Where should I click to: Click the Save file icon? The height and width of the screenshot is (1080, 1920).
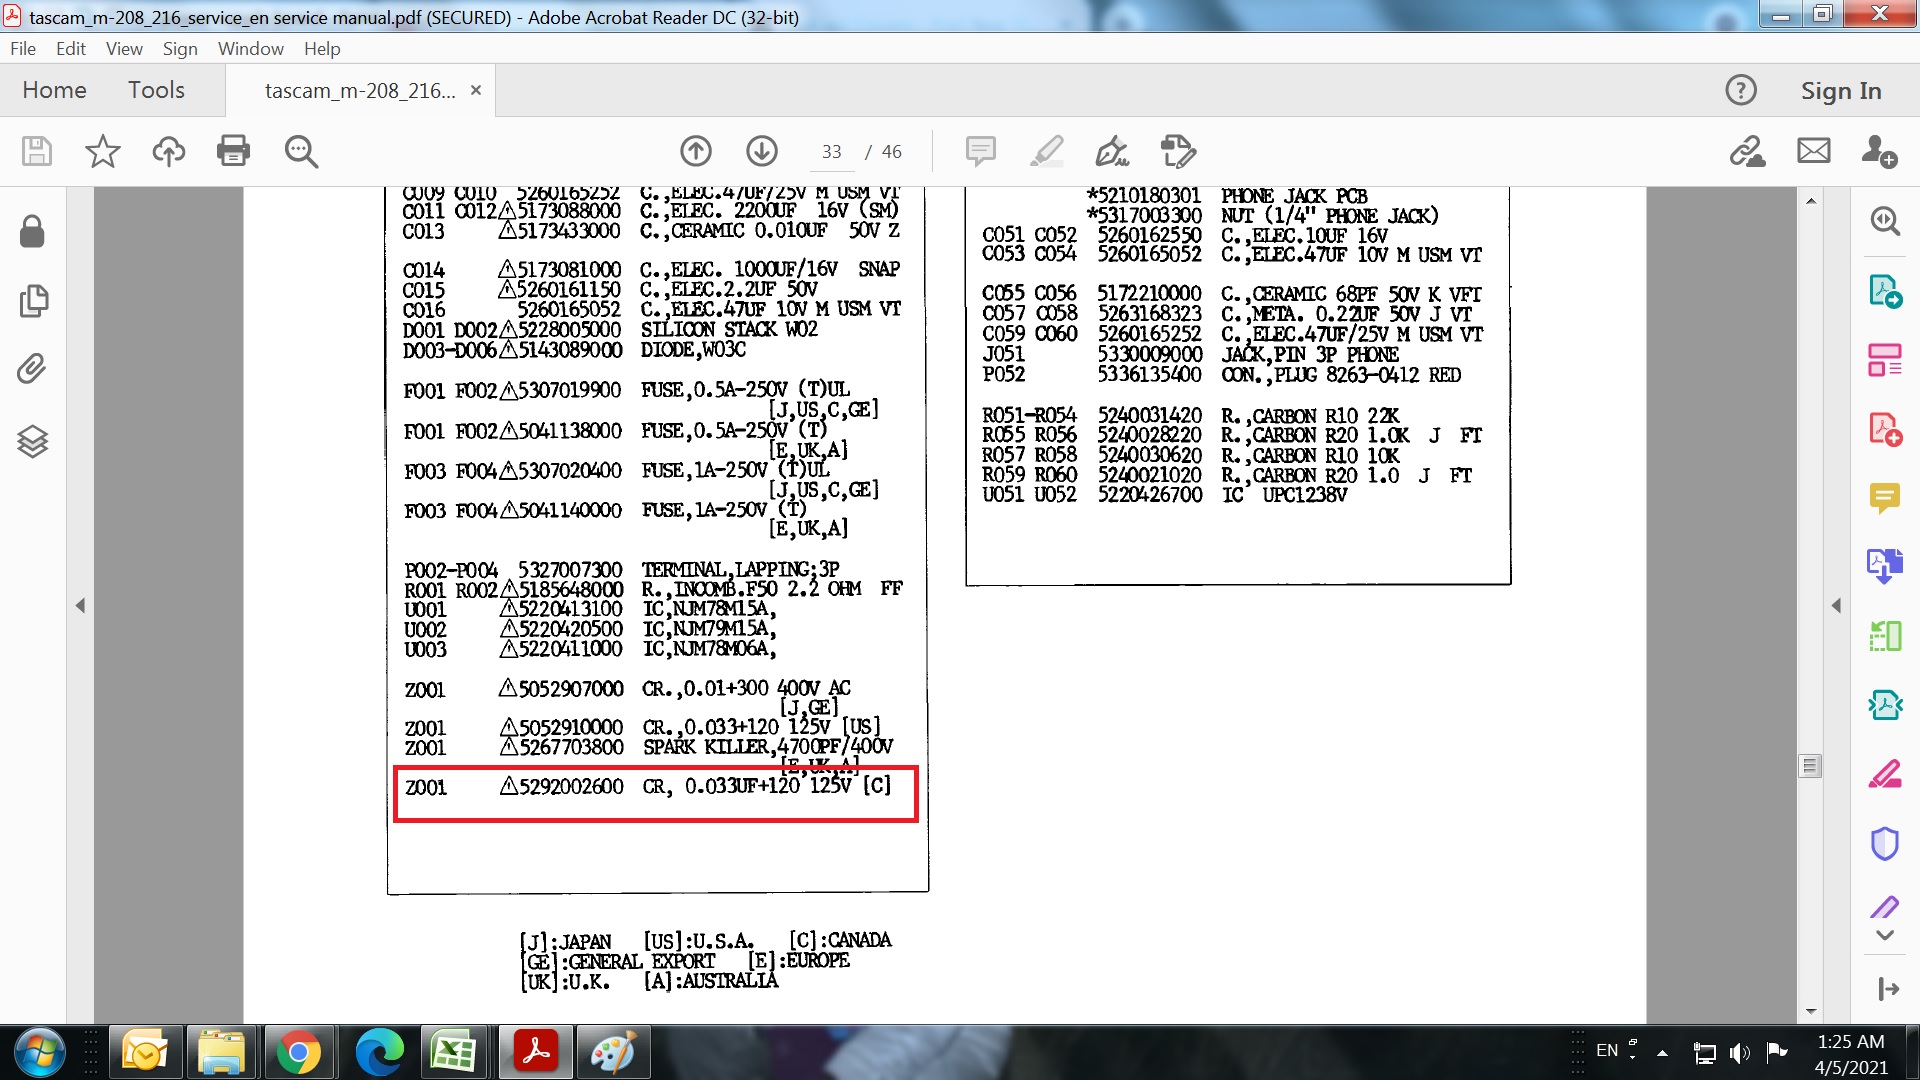pyautogui.click(x=37, y=151)
